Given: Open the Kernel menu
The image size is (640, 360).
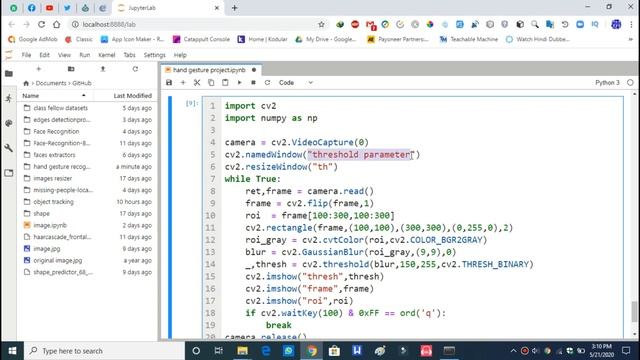Looking at the screenshot, I should 107,55.
